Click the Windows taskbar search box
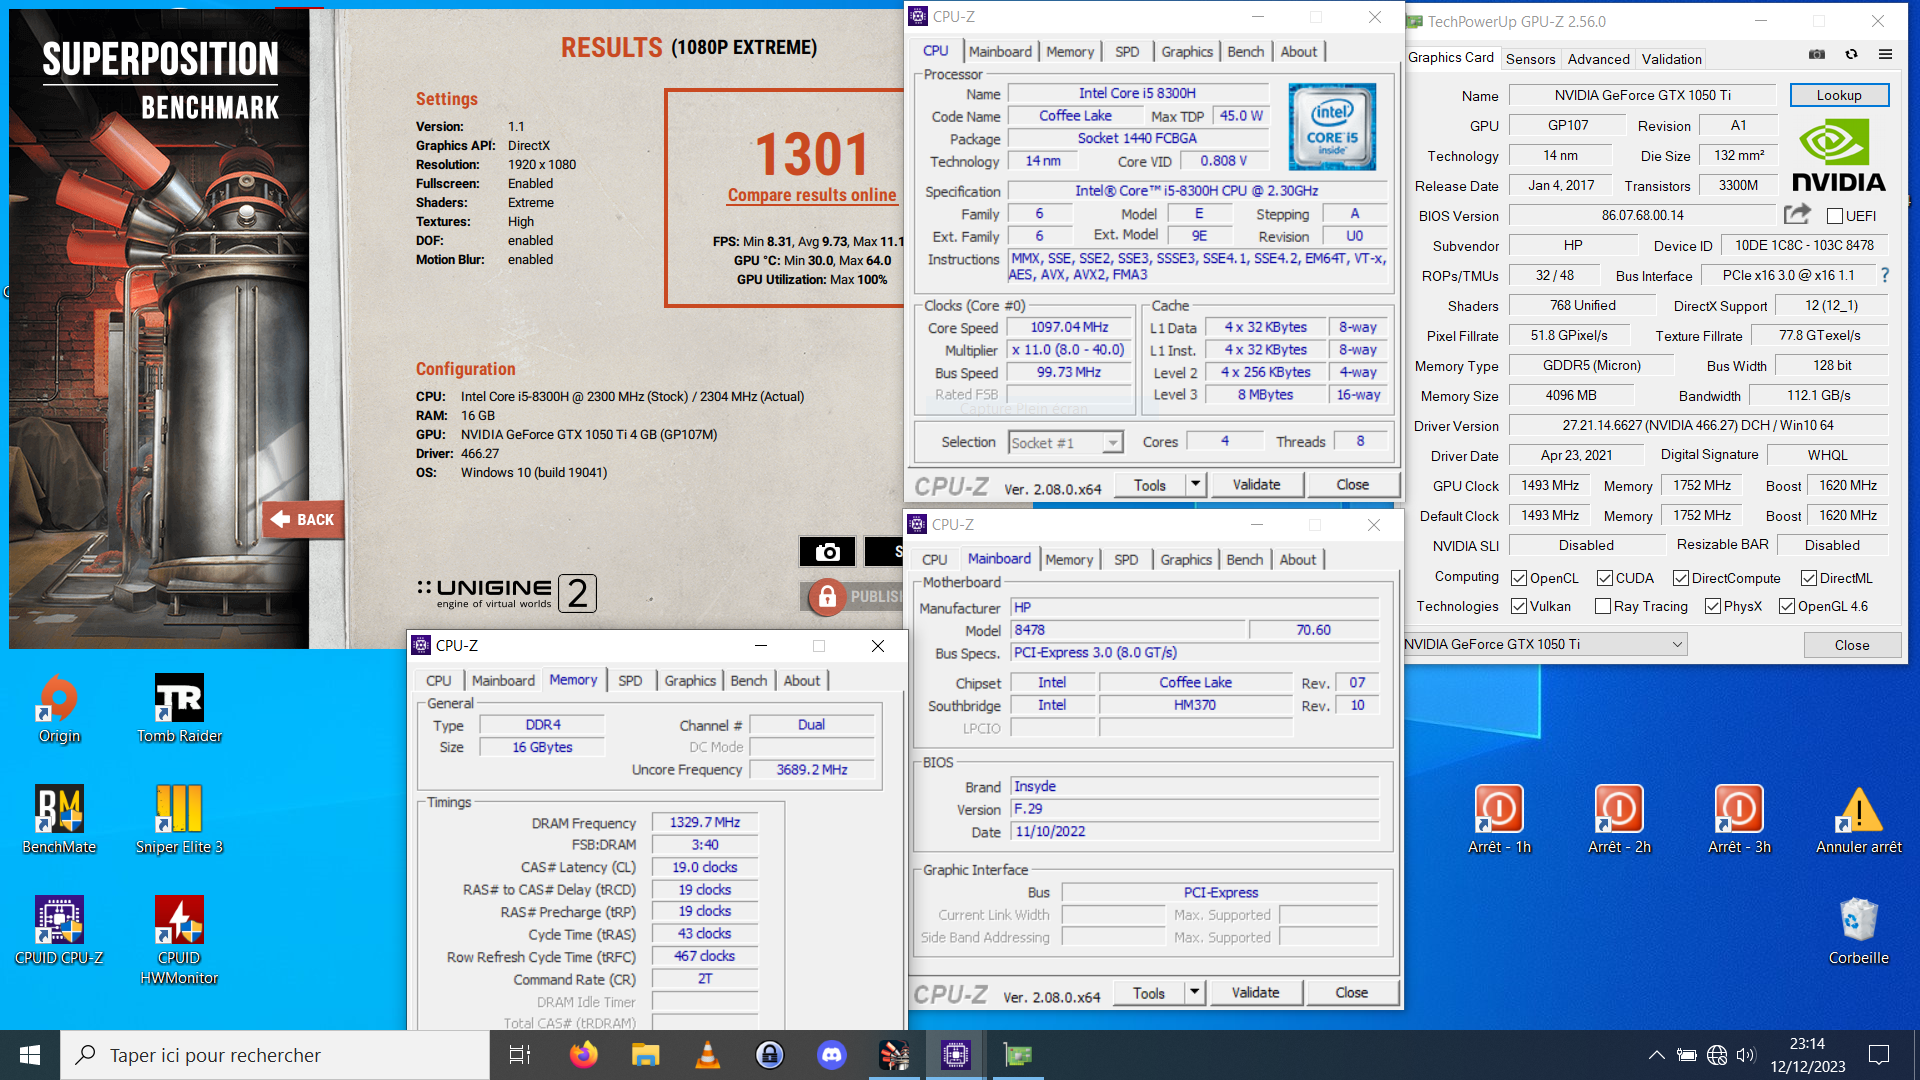 (275, 1055)
